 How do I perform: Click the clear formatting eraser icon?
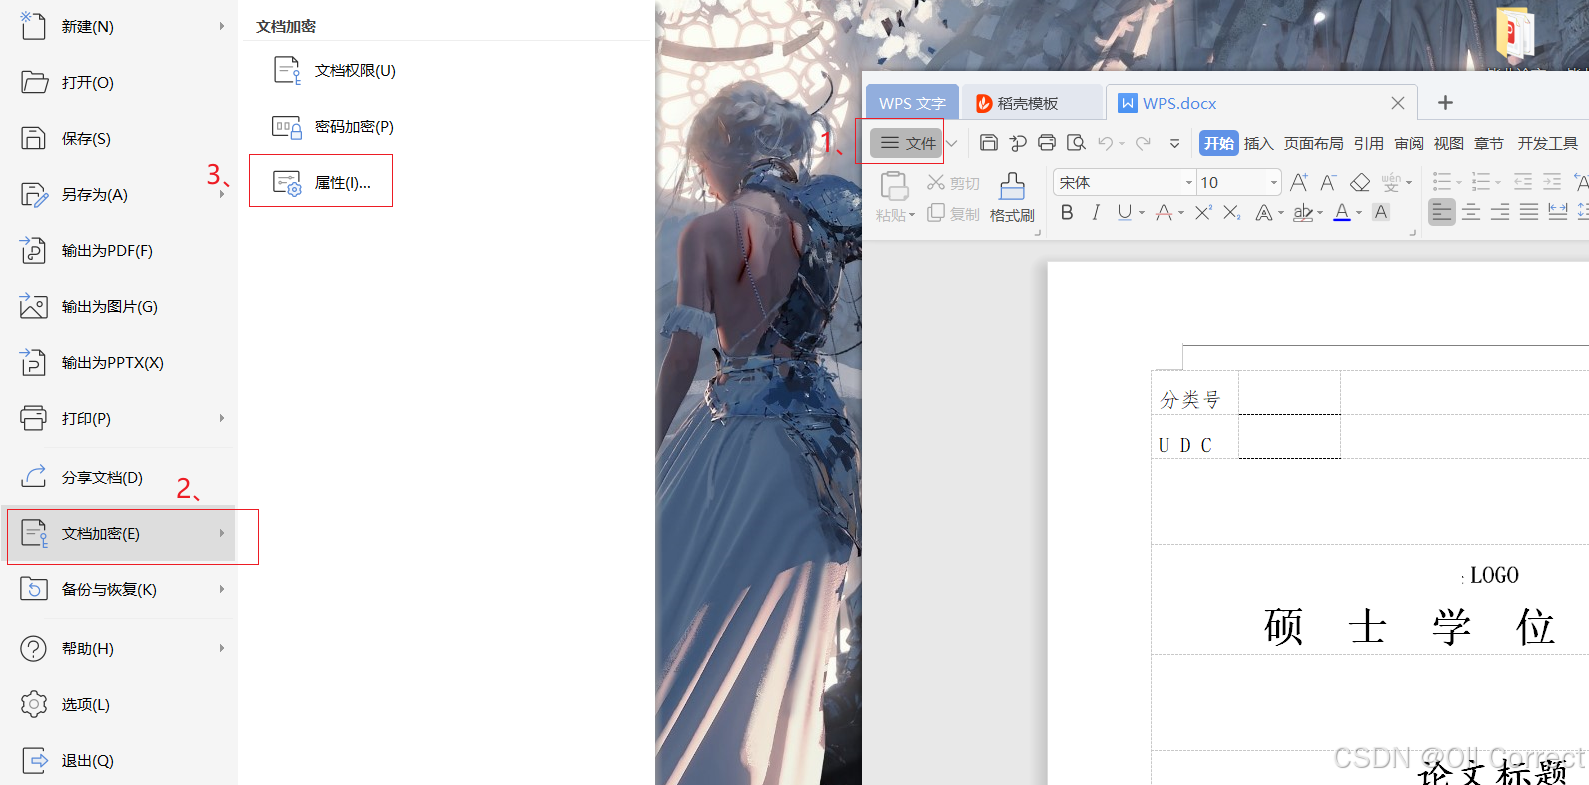pos(1360,182)
